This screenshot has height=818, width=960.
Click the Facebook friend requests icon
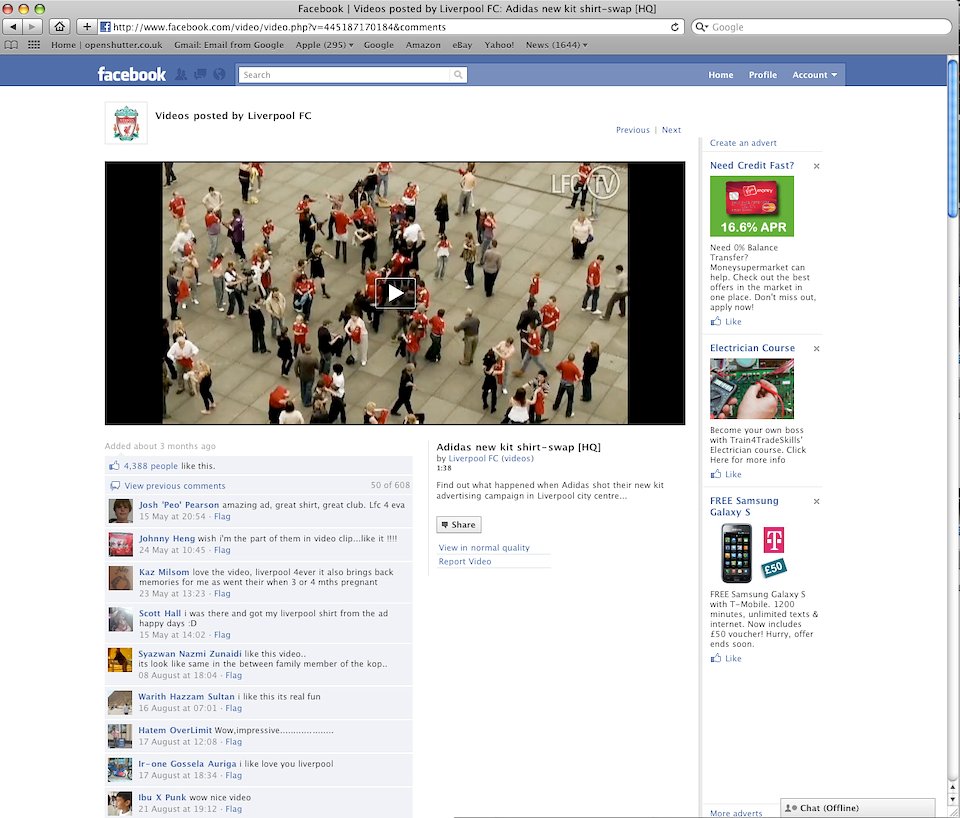(x=181, y=74)
